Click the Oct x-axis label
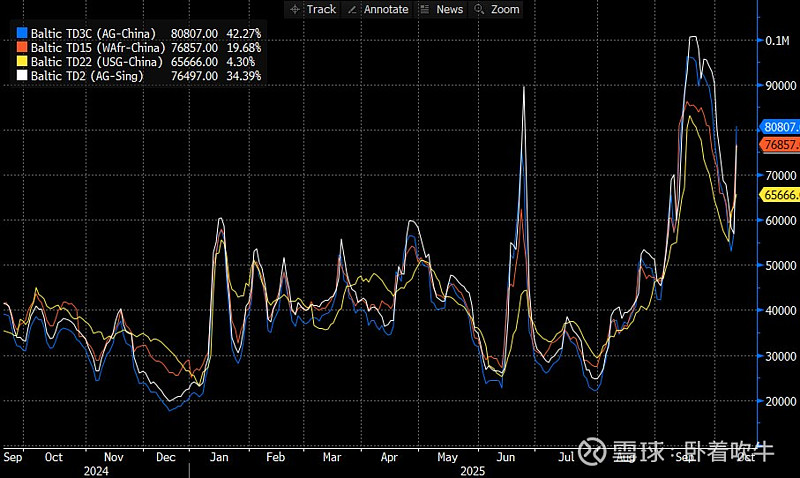The width and height of the screenshot is (800, 478). click(54, 457)
